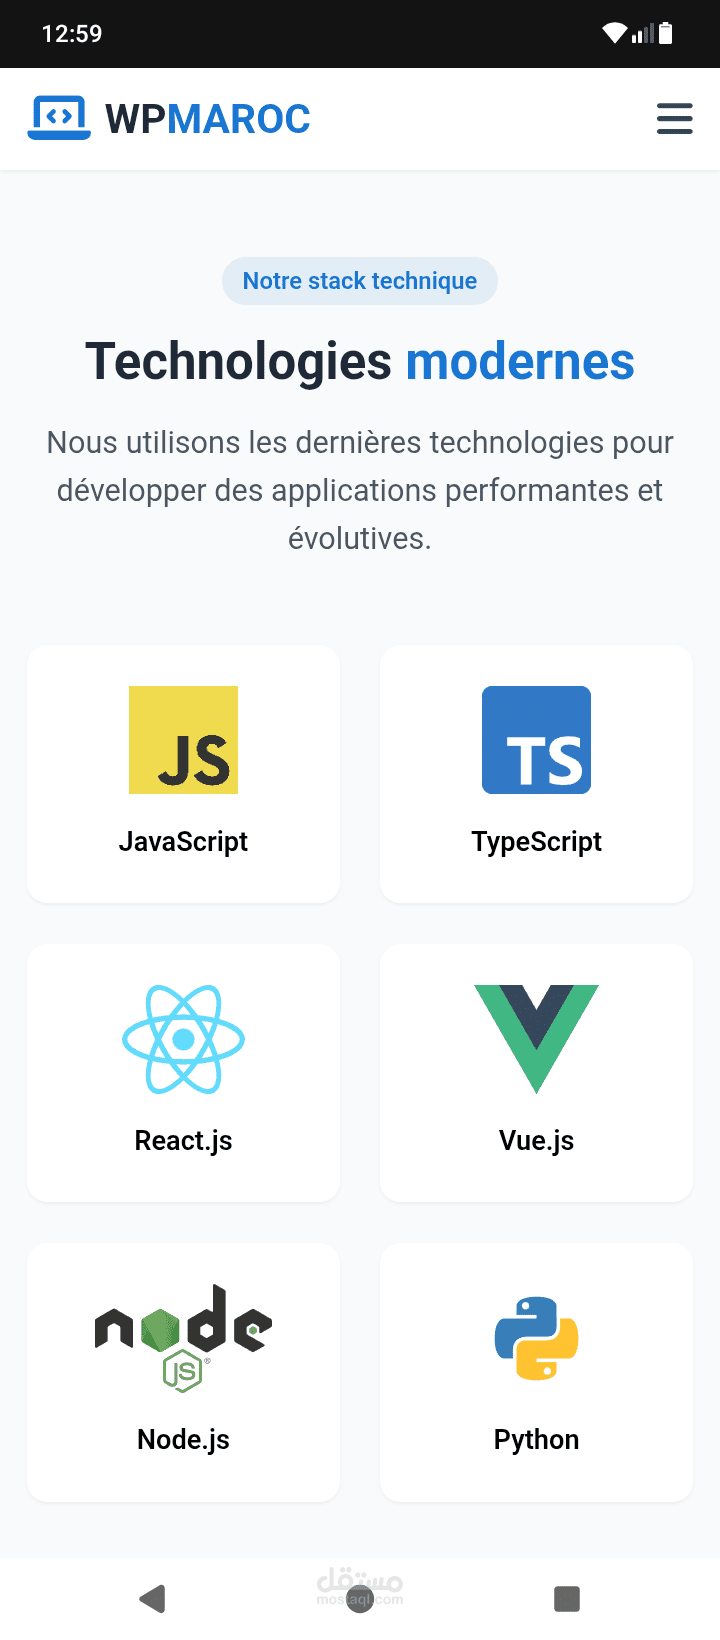Screen dimensions: 720x1640
Task: Click the "Notre stack technique" badge
Action: point(360,281)
